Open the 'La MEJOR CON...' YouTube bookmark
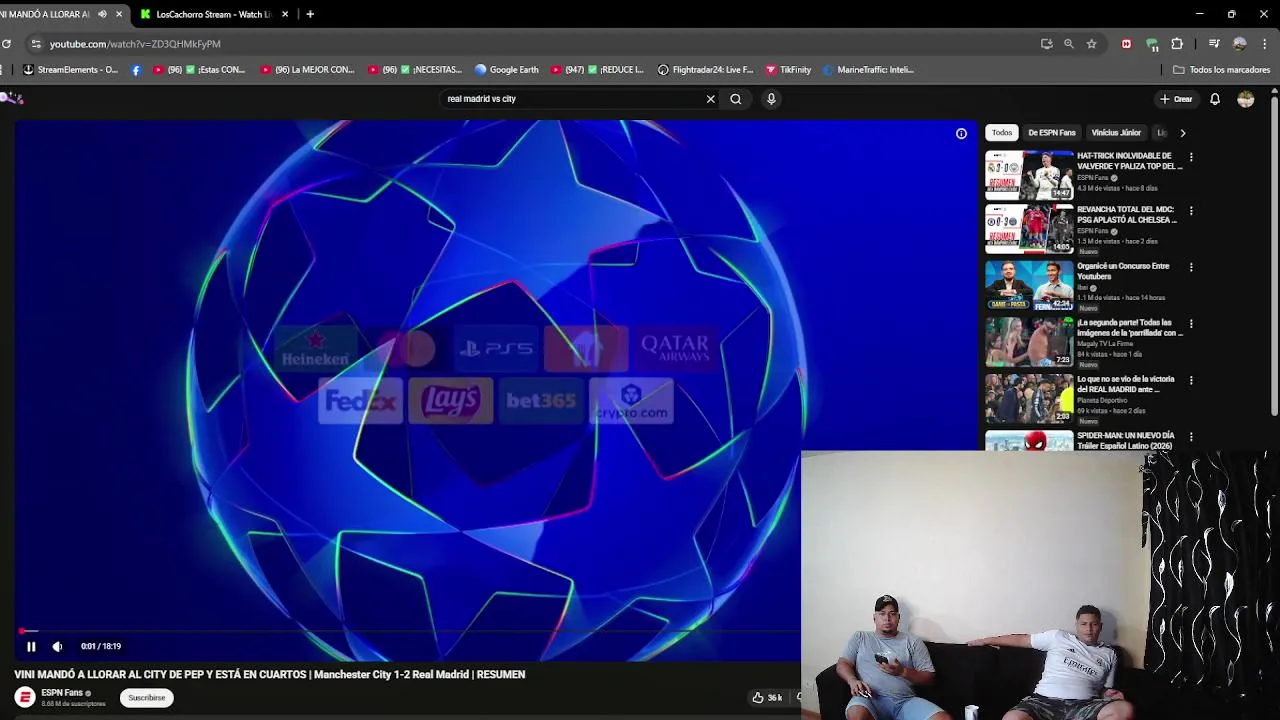Screen dimensions: 1280x720 307,70
